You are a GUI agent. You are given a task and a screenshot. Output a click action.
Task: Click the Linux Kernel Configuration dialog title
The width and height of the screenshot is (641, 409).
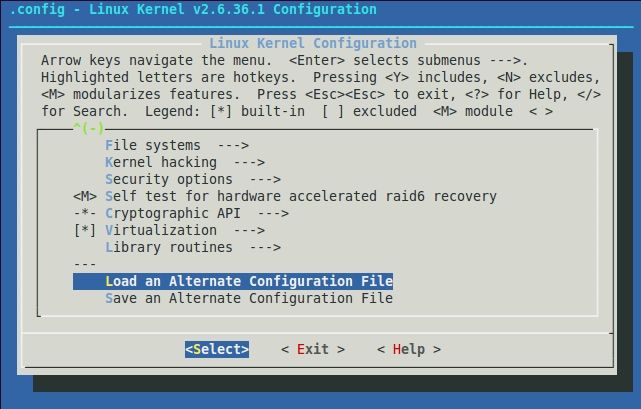[x=313, y=43]
